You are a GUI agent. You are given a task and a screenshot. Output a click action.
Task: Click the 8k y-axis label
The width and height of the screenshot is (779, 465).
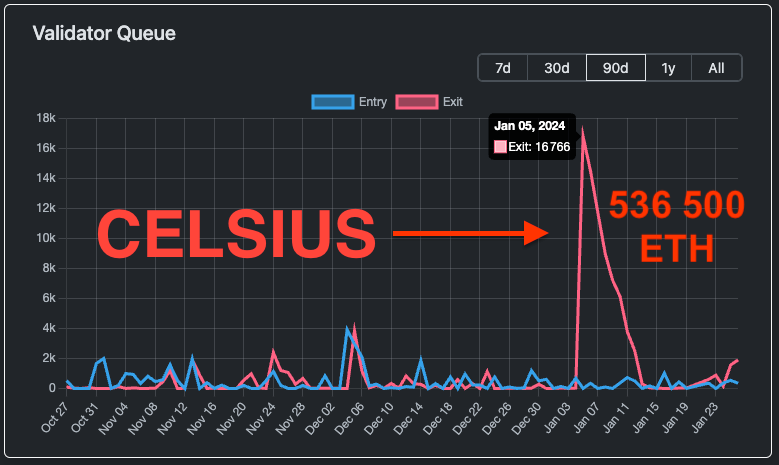49,268
